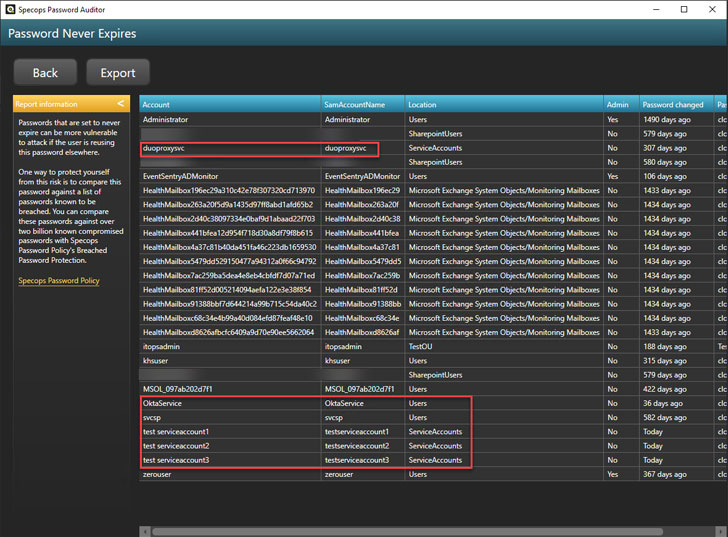728x537 pixels.
Task: Sort by the Admin column header
Action: (617, 104)
